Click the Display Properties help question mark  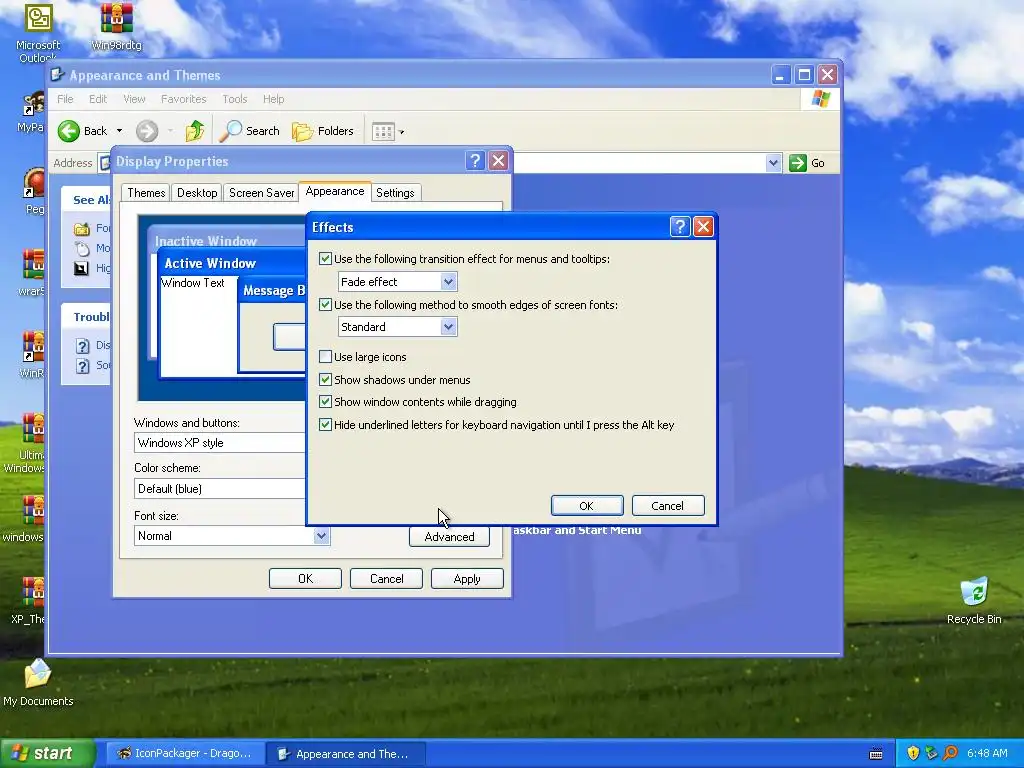pos(475,161)
